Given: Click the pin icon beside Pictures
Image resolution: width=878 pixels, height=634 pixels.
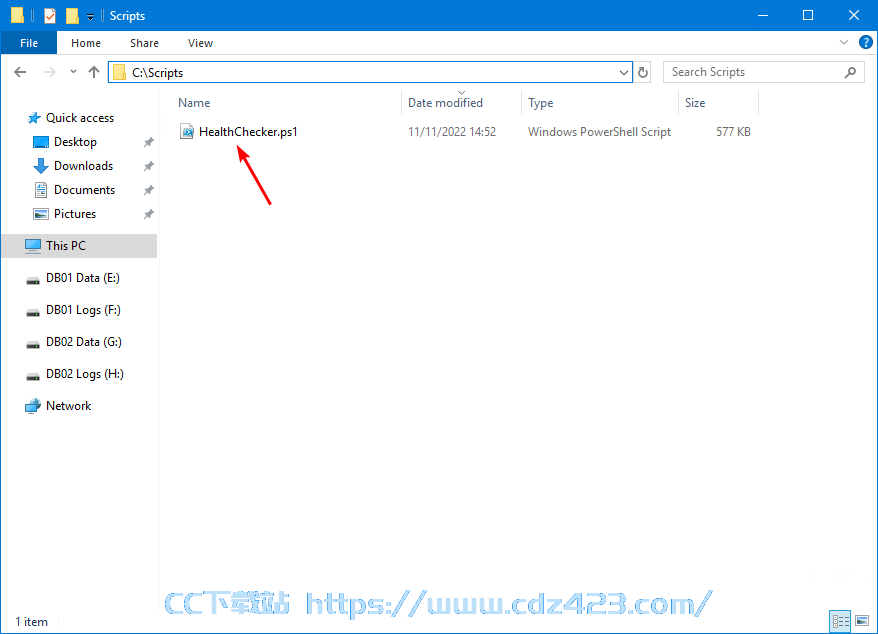Looking at the screenshot, I should [148, 215].
